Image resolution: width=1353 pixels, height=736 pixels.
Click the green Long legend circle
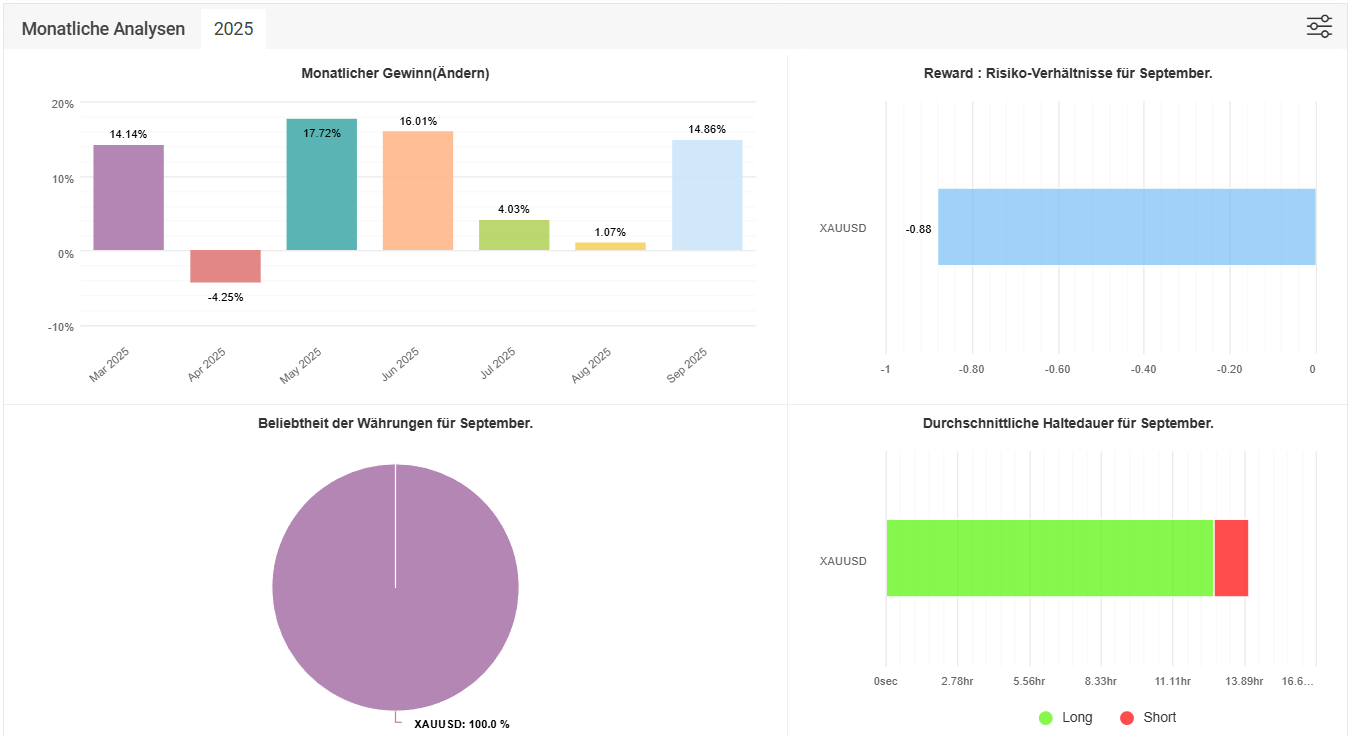click(x=1046, y=718)
